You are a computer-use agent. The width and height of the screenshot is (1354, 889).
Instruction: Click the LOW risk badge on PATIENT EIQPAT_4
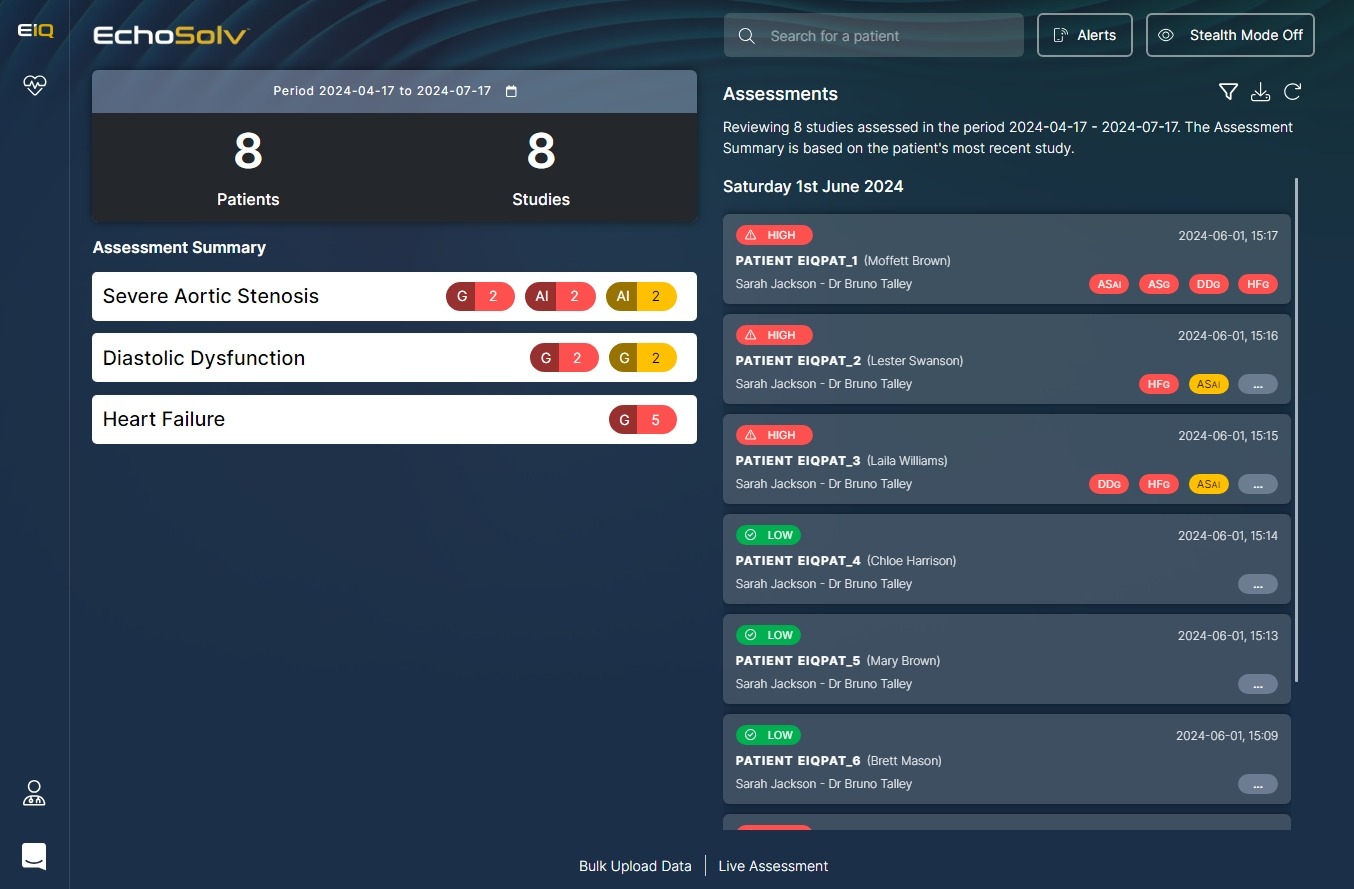coord(768,535)
